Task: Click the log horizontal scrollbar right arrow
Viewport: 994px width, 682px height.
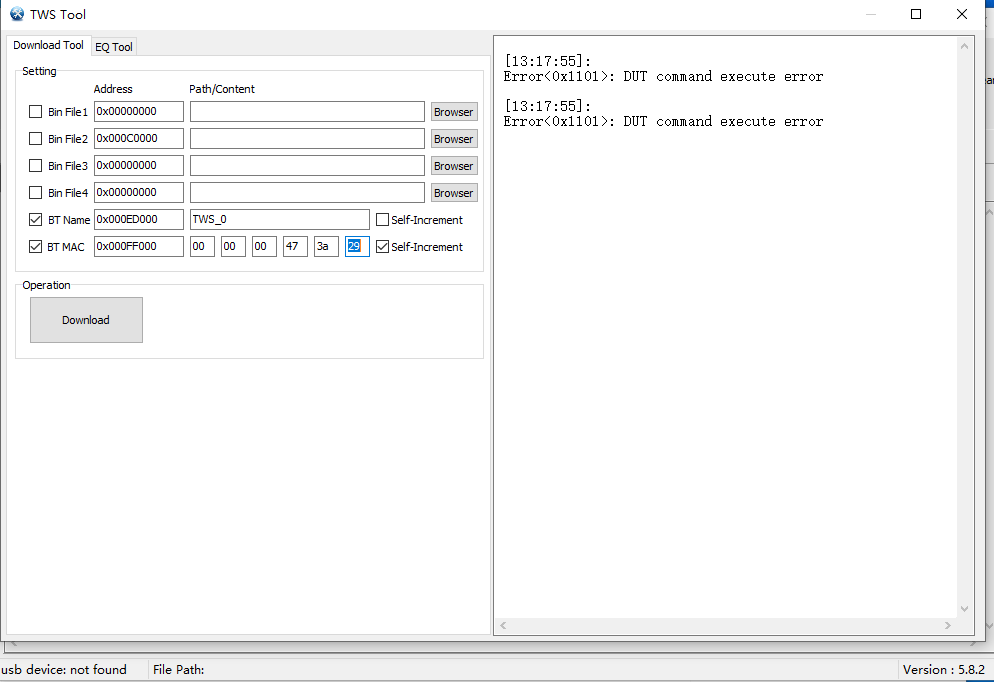Action: (948, 625)
